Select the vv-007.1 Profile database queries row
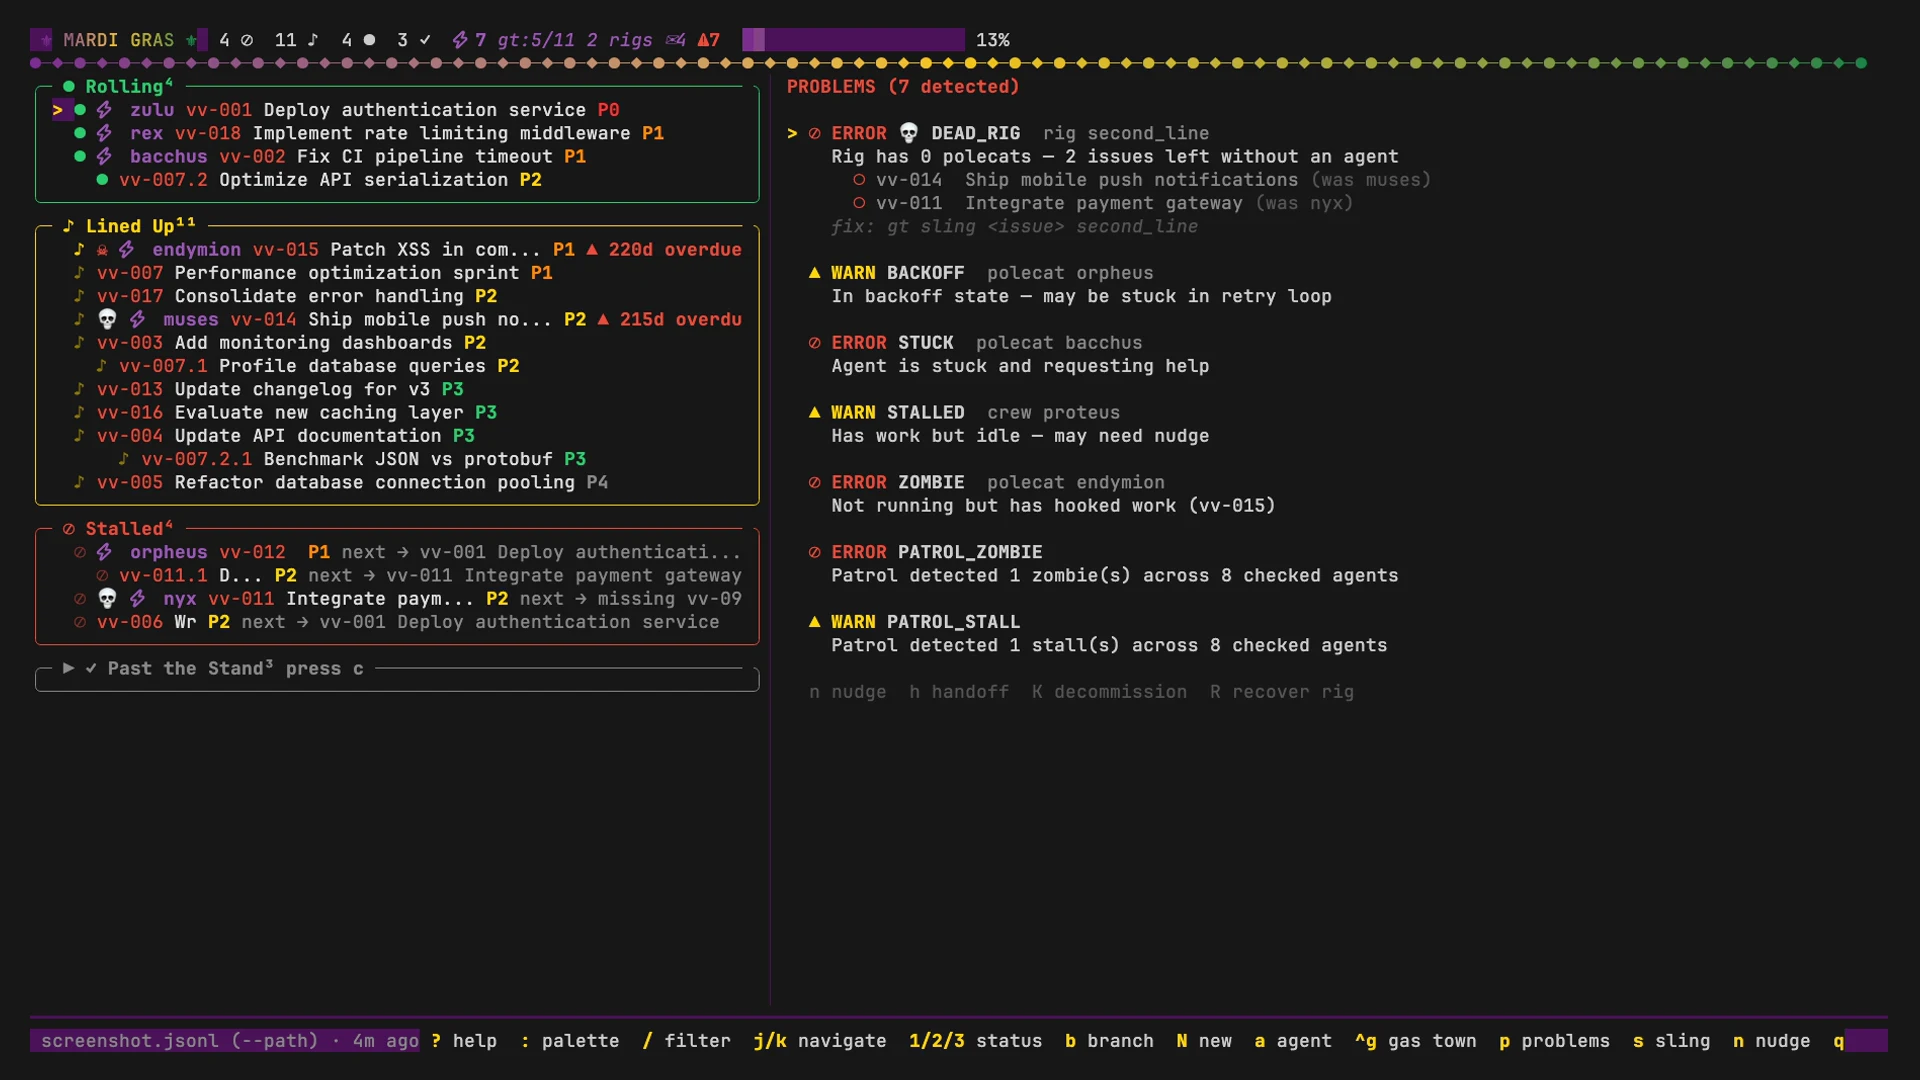1920x1080 pixels. click(x=308, y=366)
